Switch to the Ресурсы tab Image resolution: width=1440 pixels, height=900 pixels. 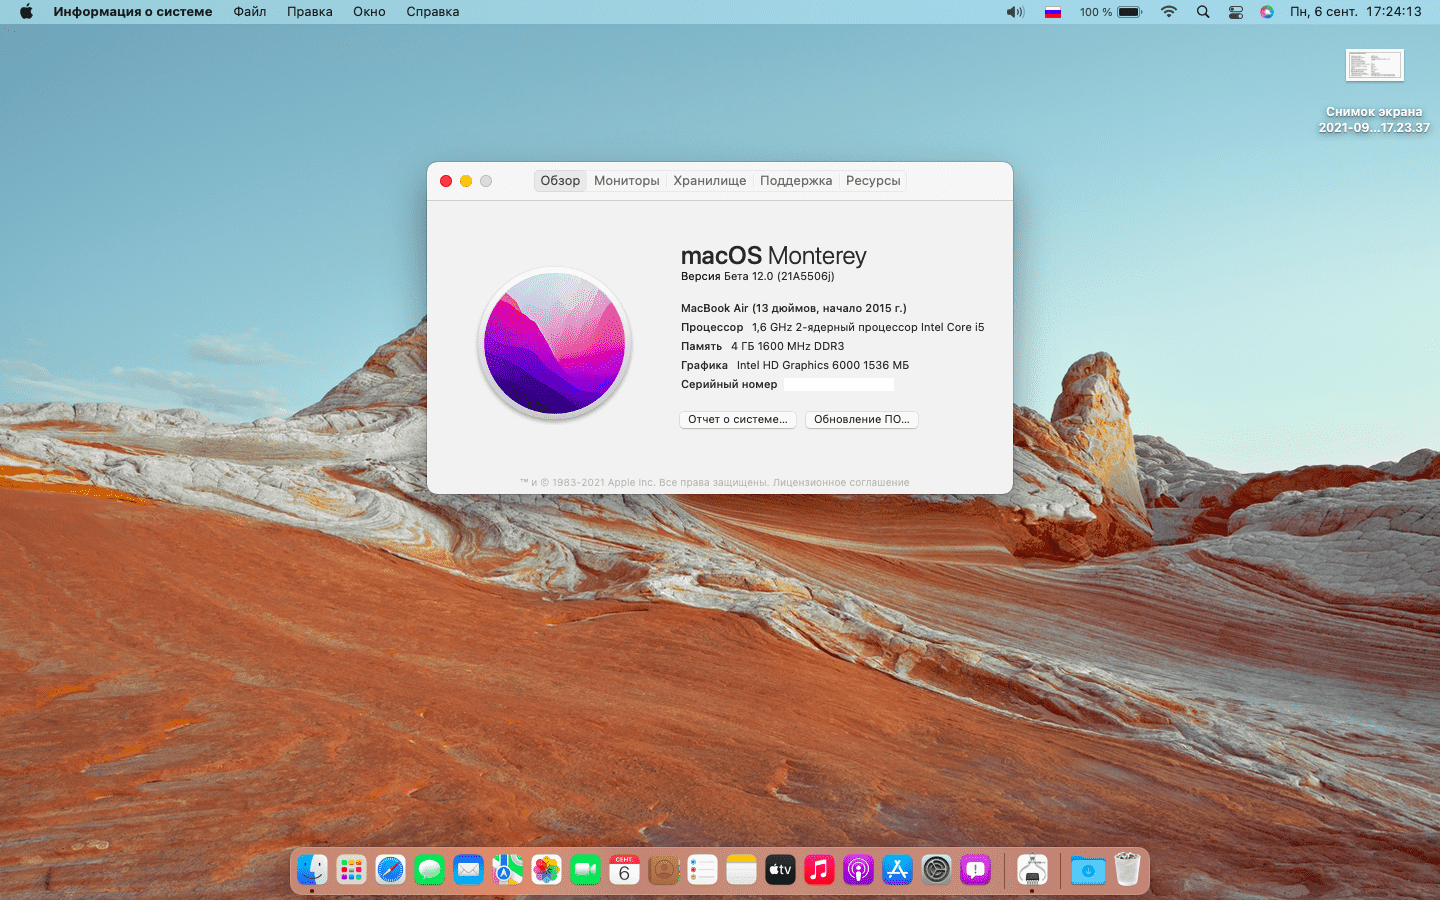click(873, 181)
